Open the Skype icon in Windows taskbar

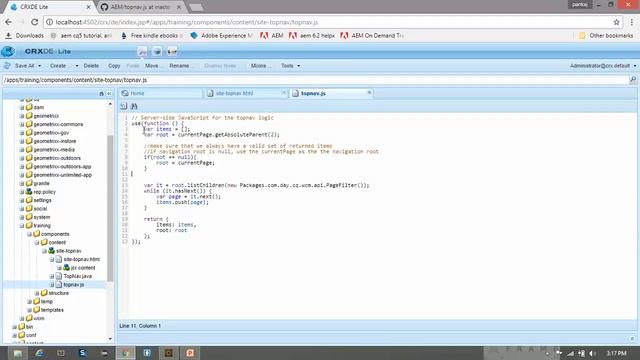(82, 353)
